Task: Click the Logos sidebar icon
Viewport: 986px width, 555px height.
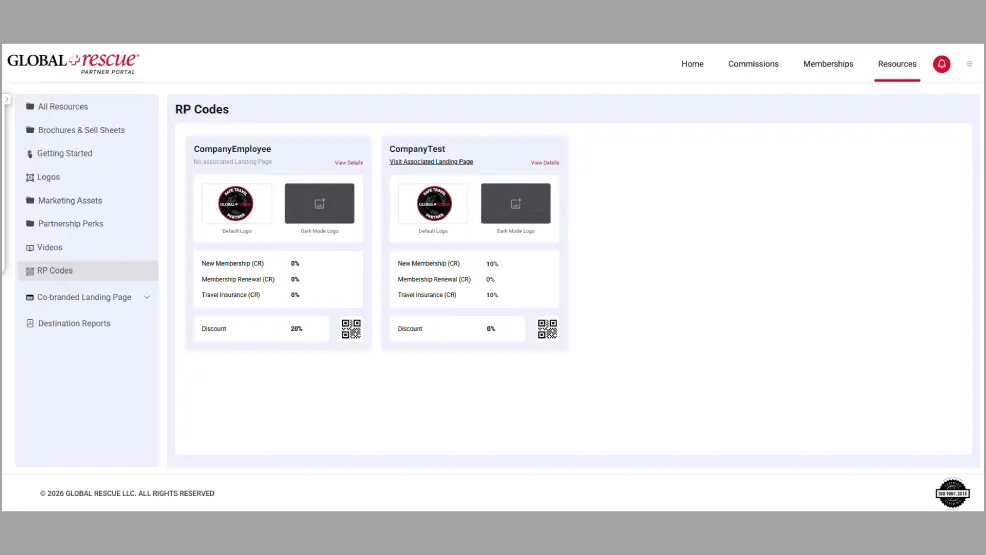Action: (30, 177)
